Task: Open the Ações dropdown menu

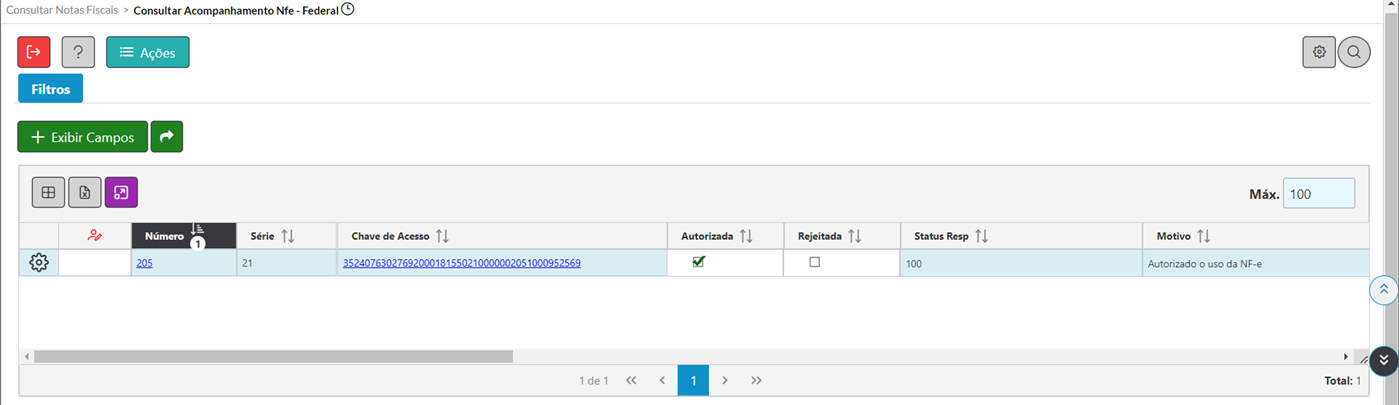Action: pyautogui.click(x=148, y=52)
